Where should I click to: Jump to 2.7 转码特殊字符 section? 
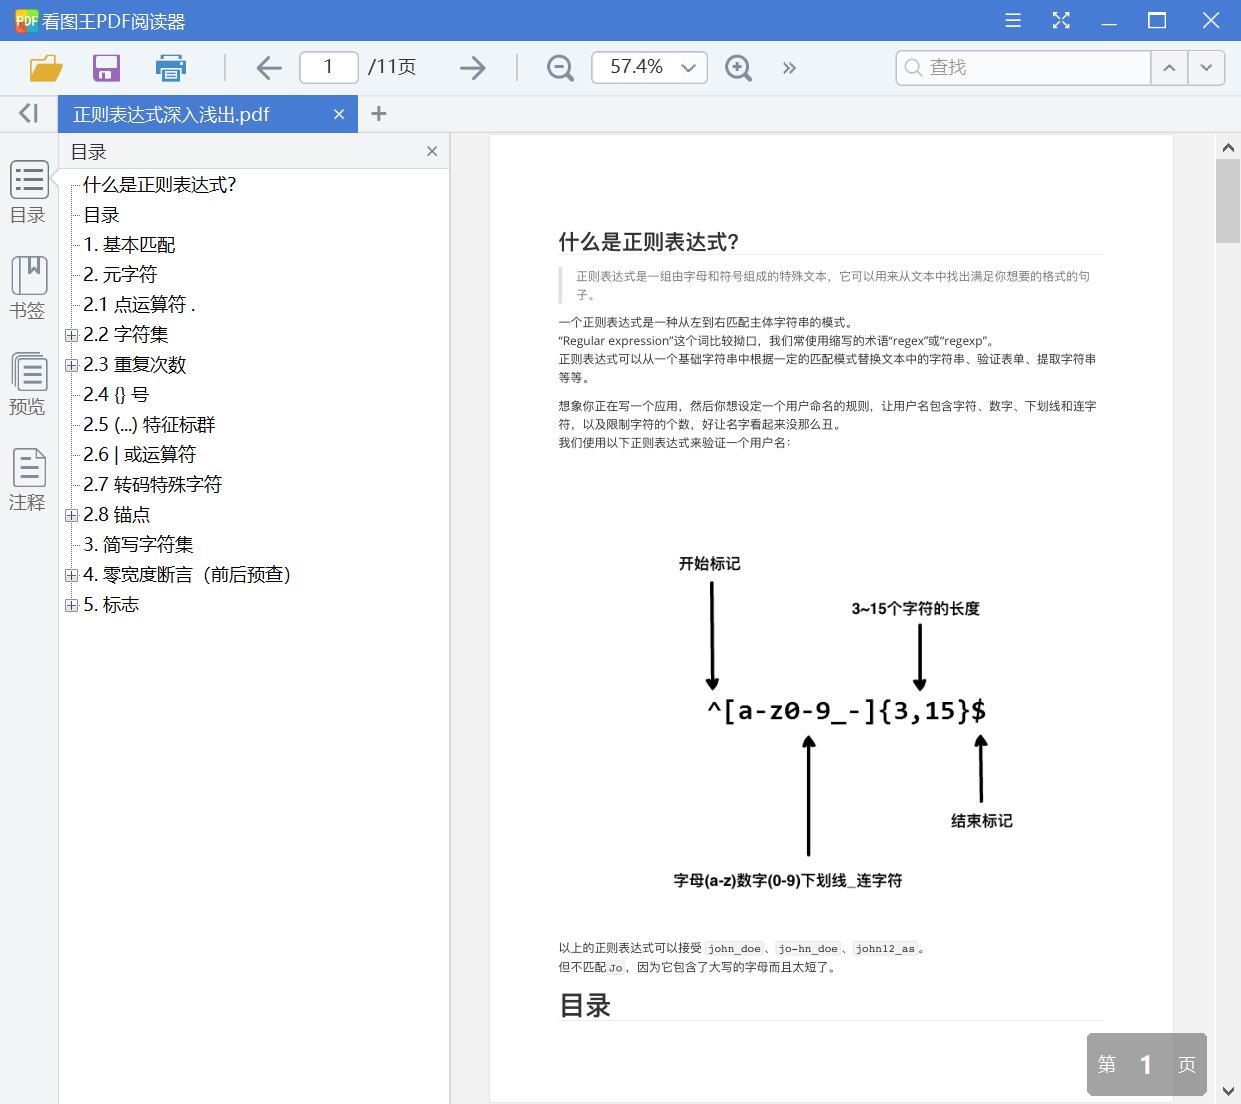(152, 484)
